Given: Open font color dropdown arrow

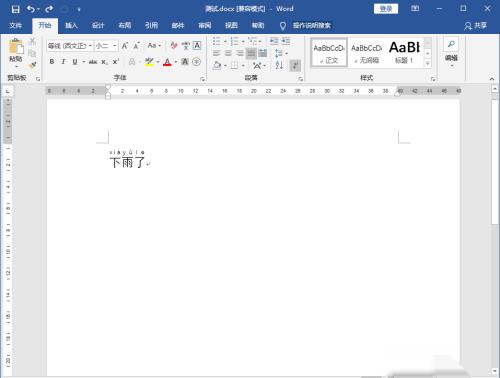Looking at the screenshot, I should point(176,62).
